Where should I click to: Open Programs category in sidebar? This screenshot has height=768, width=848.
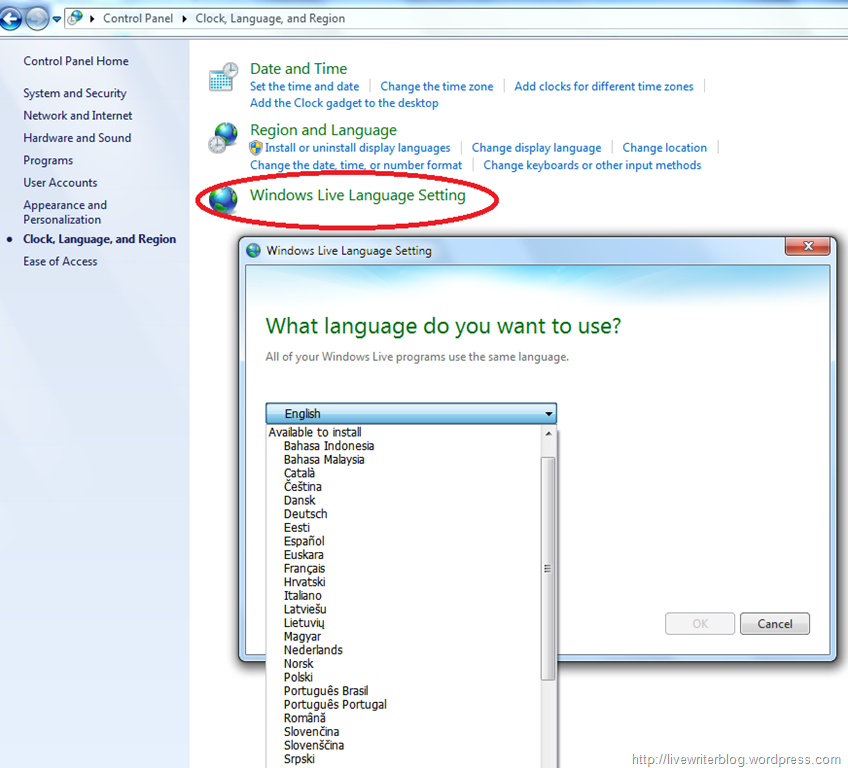click(x=48, y=160)
